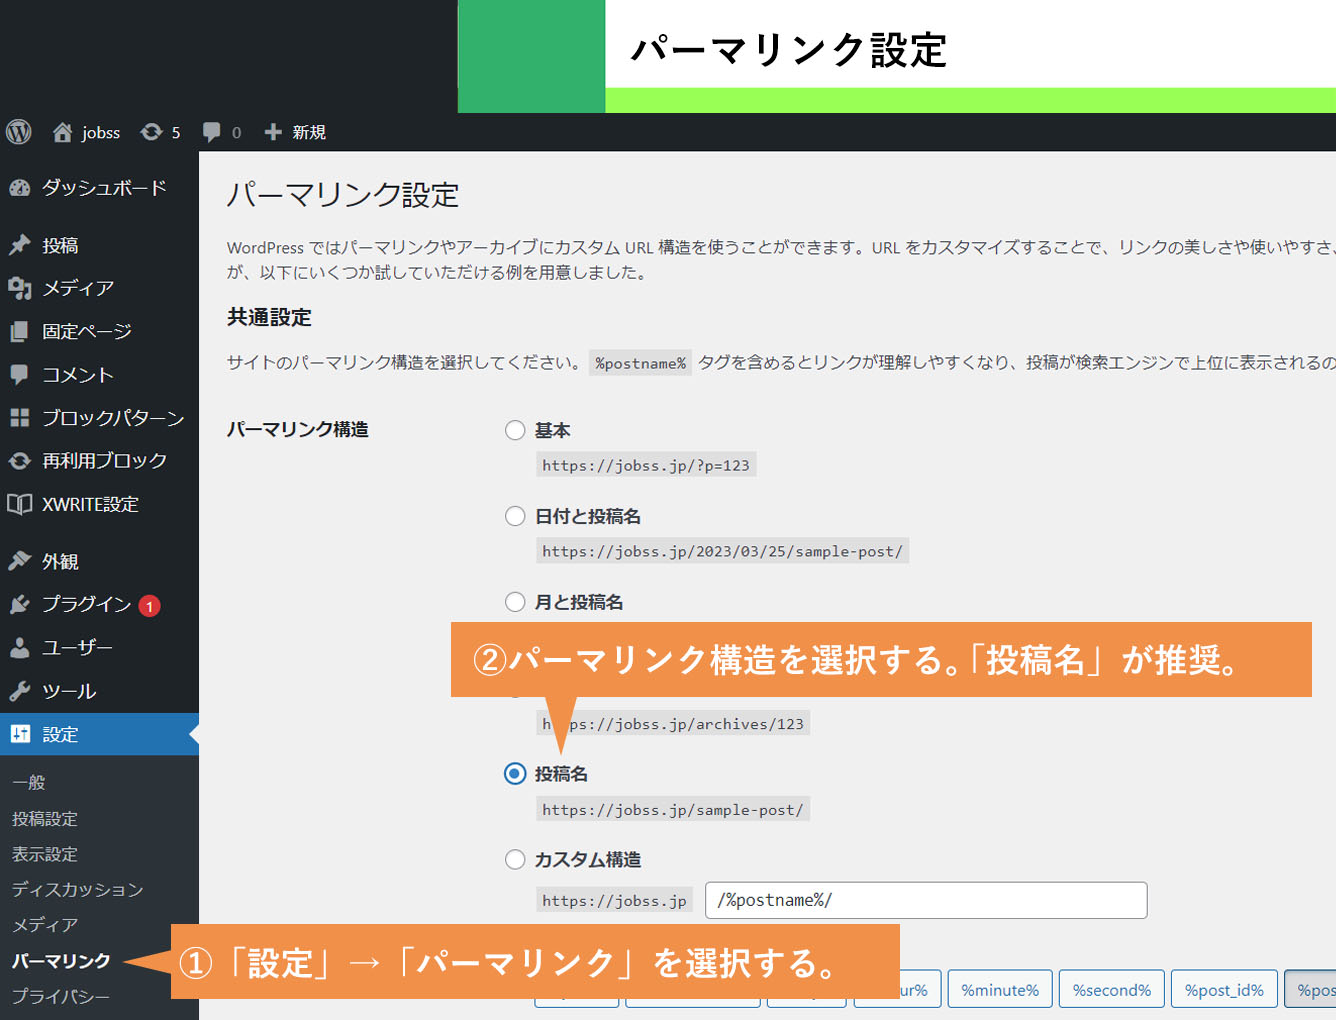
Task: Select the カスタム構造 radio button
Action: [515, 859]
